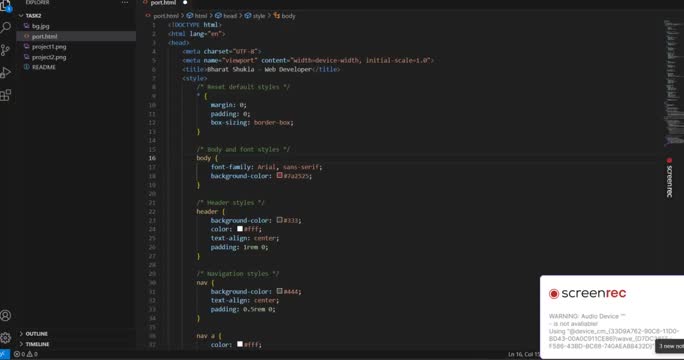Click the errors and warnings status indicator
The width and height of the screenshot is (684, 360).
pyautogui.click(x=26, y=354)
